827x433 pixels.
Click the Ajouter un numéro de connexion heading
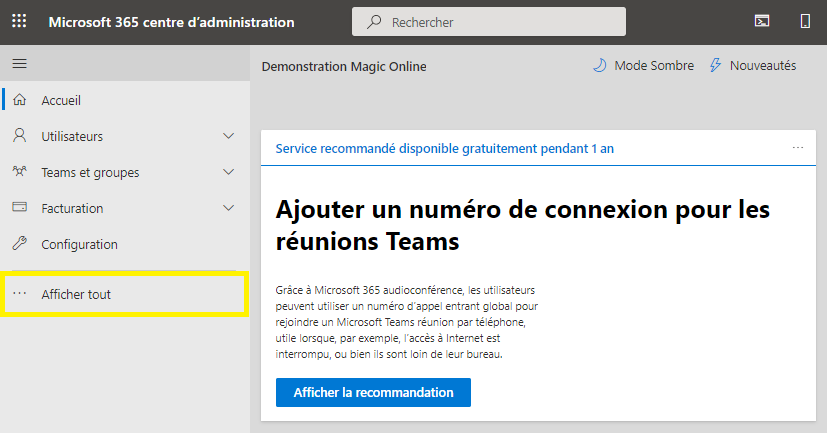523,225
